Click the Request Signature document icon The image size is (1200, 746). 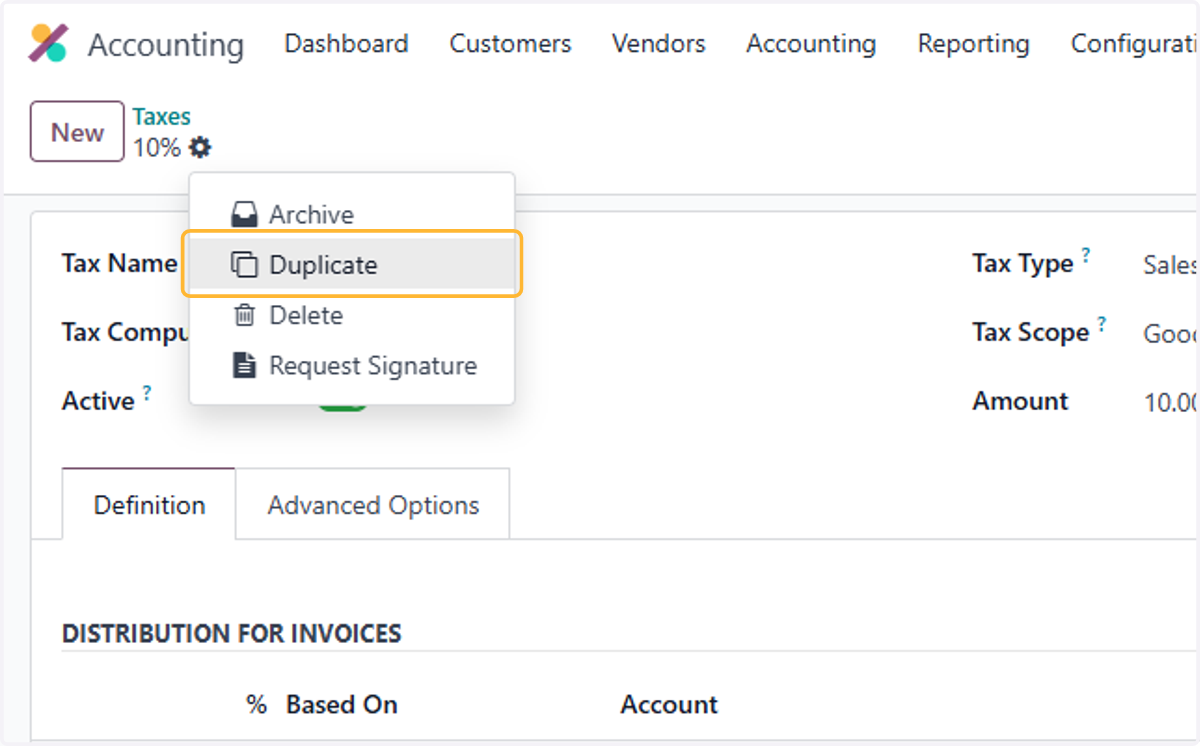tap(244, 365)
